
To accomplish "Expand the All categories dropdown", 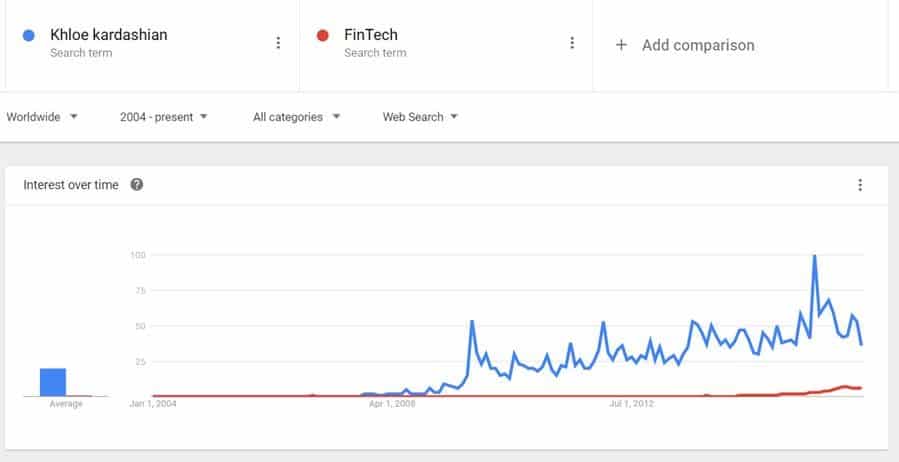I will [296, 117].
